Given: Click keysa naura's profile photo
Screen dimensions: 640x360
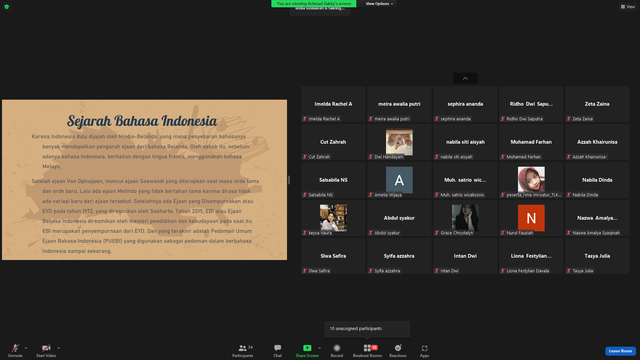Looking at the screenshot, I should 333,218.
